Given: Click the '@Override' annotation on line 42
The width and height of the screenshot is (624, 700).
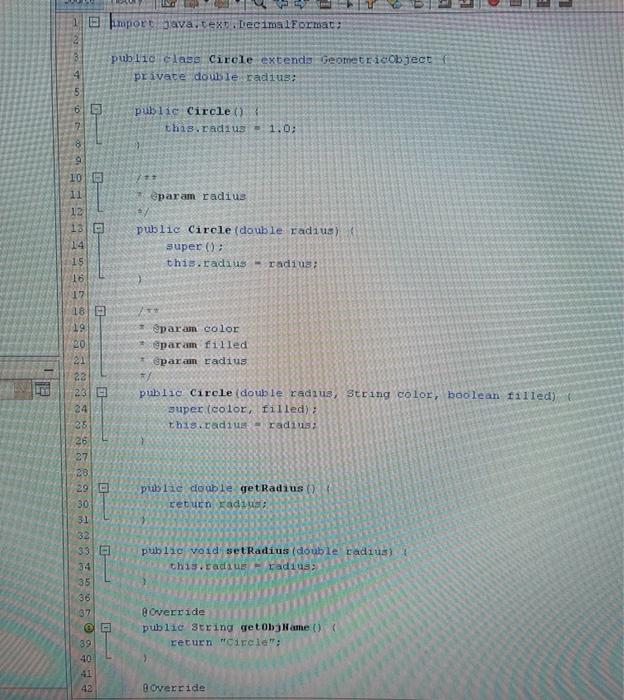Looking at the screenshot, I should 174,688.
